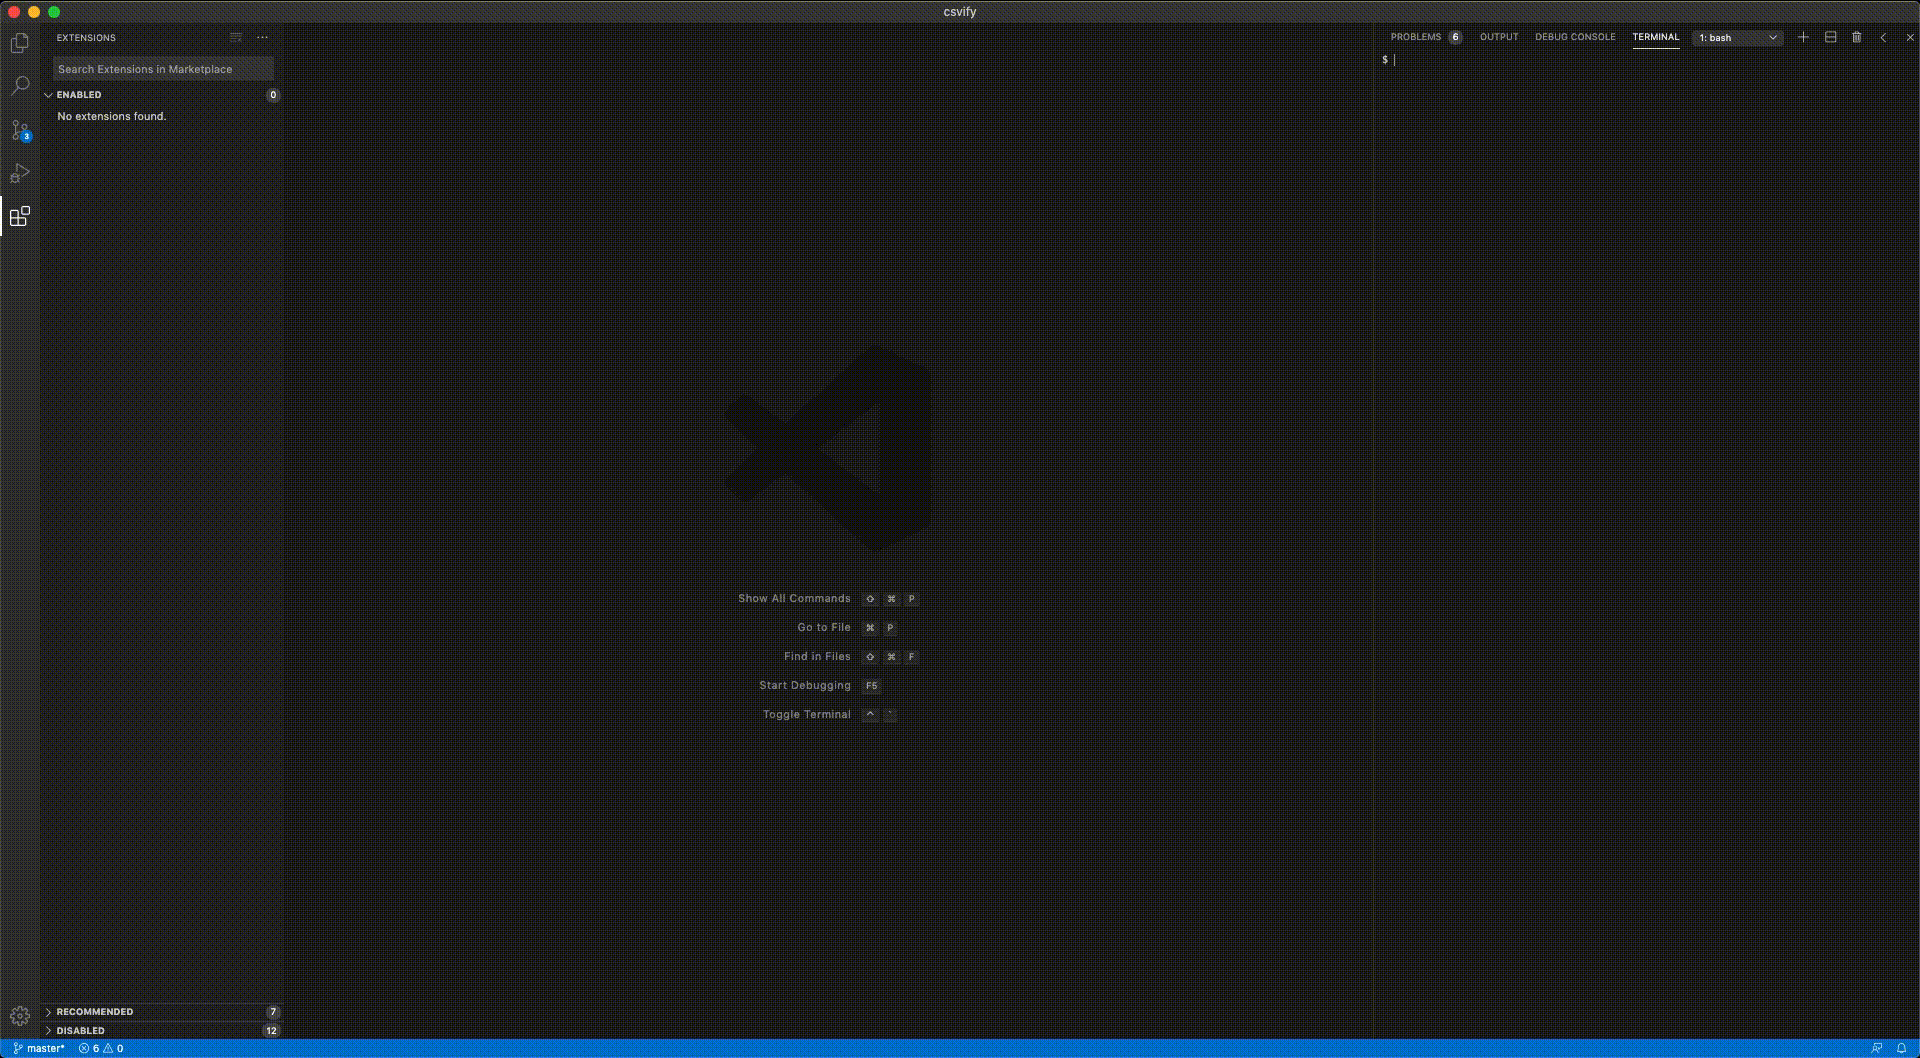This screenshot has height=1058, width=1920.
Task: Close the terminal panel
Action: pyautogui.click(x=1909, y=37)
